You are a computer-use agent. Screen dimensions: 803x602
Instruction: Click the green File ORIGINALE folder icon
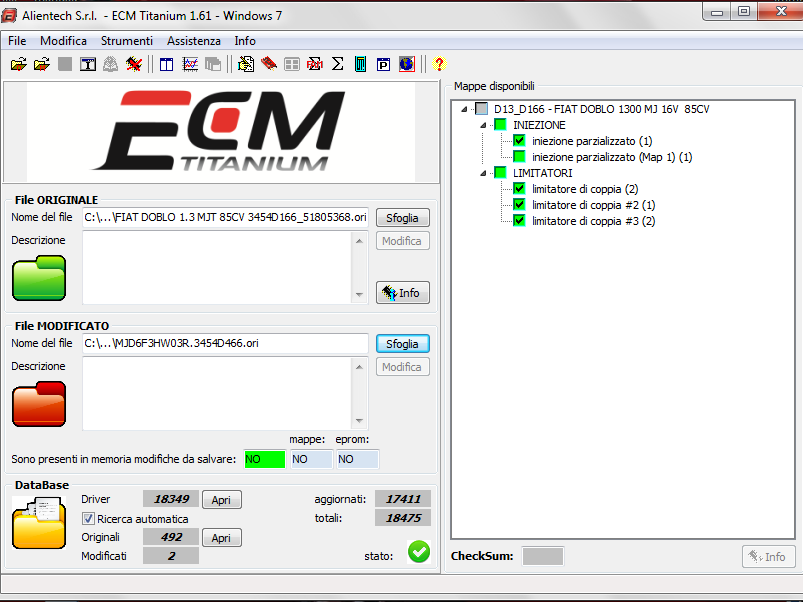click(x=39, y=278)
